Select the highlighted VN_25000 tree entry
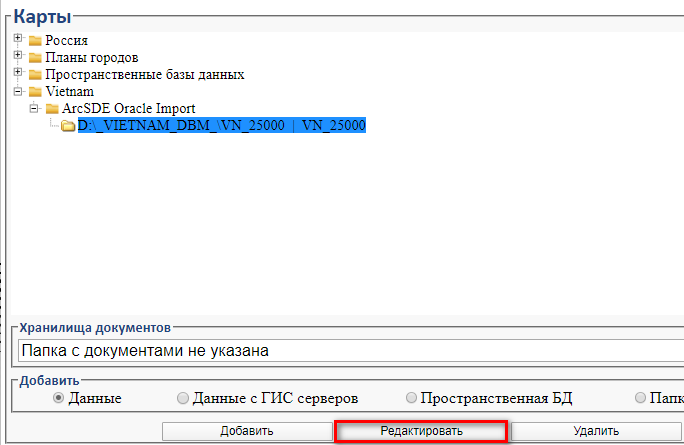 pos(222,126)
